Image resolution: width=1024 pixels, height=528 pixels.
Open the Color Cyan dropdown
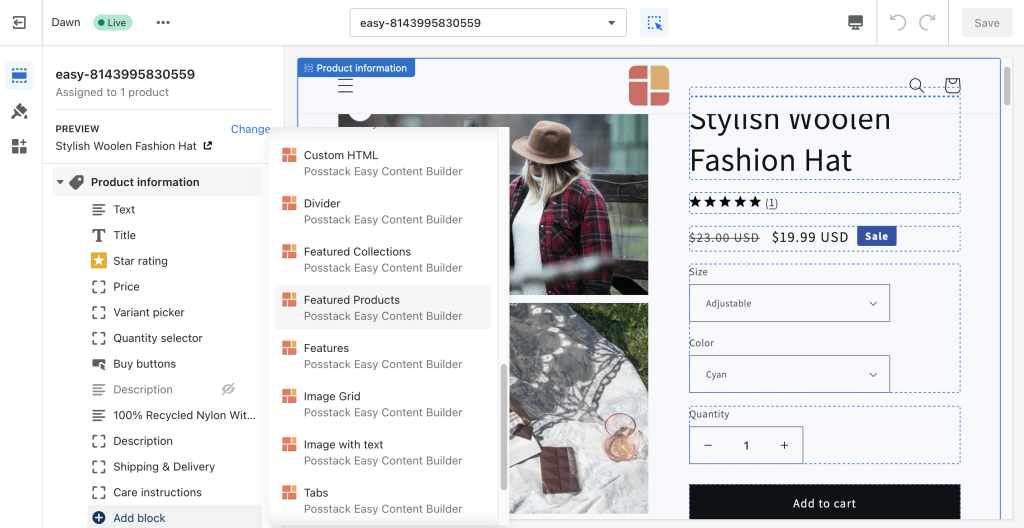(x=790, y=374)
